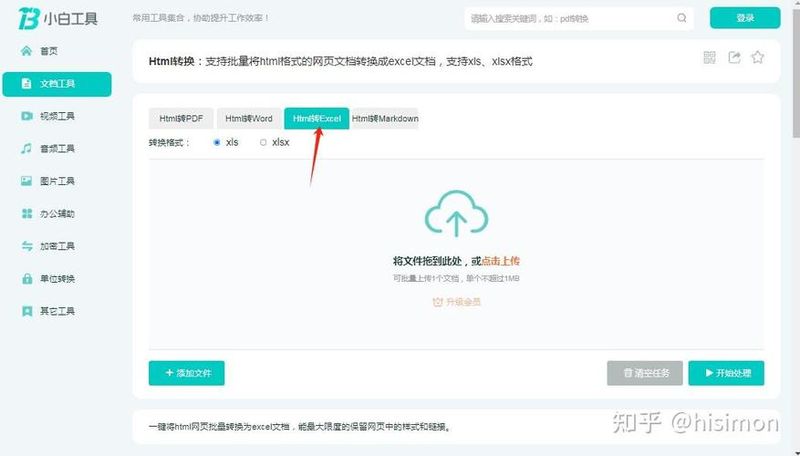This screenshot has height=456, width=800.
Task: Click the 开始处理 button
Action: click(x=727, y=373)
